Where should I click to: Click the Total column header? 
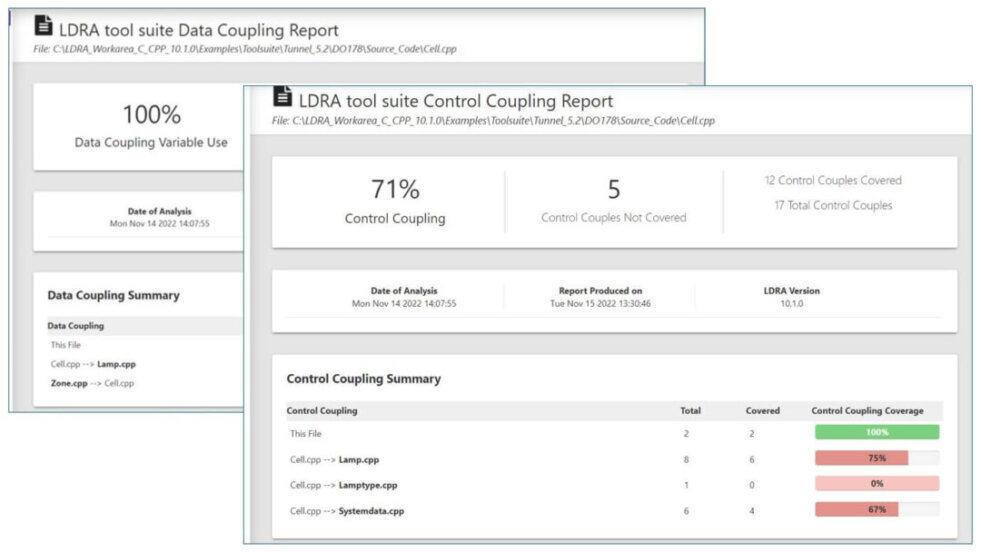[690, 411]
